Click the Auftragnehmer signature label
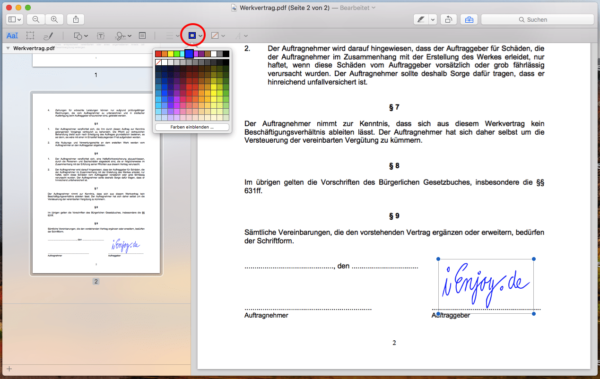The height and width of the screenshot is (379, 600). [x=266, y=315]
